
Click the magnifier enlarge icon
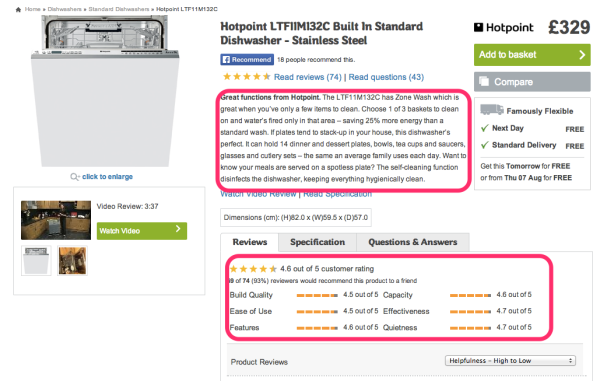pos(75,177)
